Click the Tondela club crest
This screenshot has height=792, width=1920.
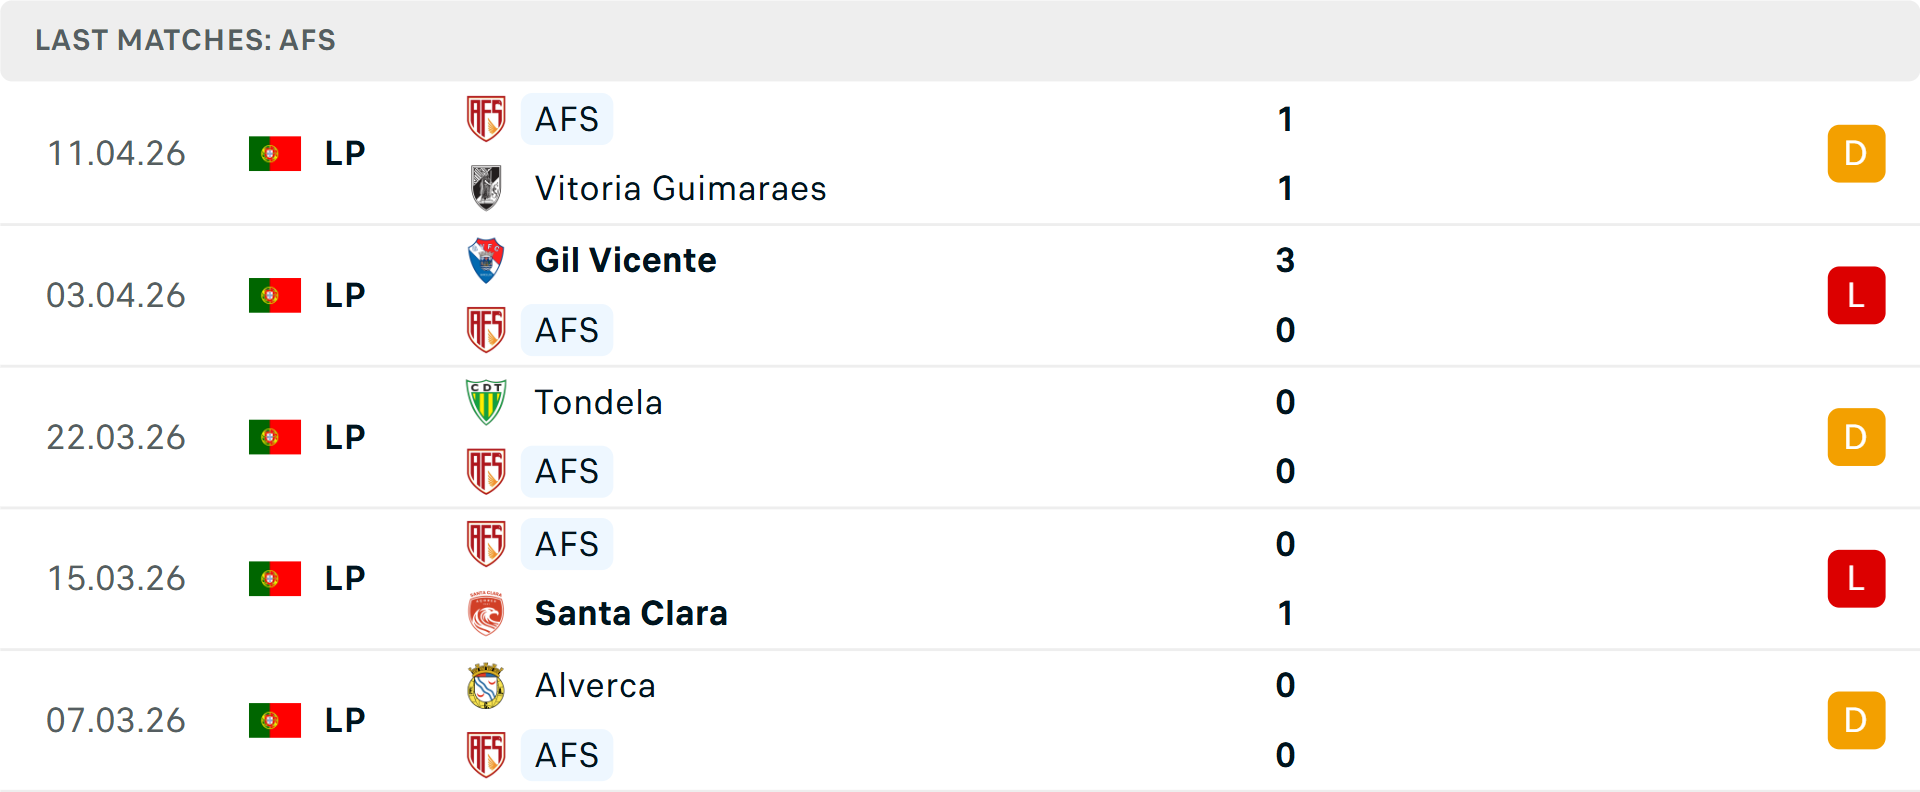486,402
